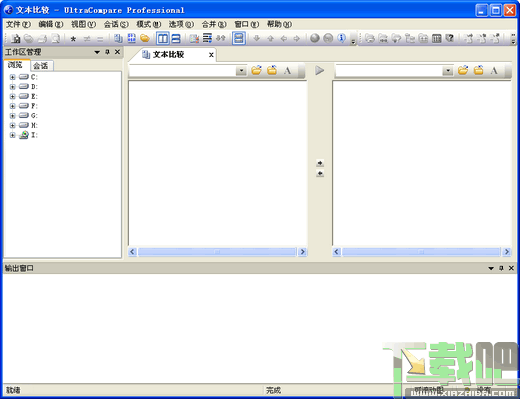Close the 文本比较 tab

click(x=211, y=55)
